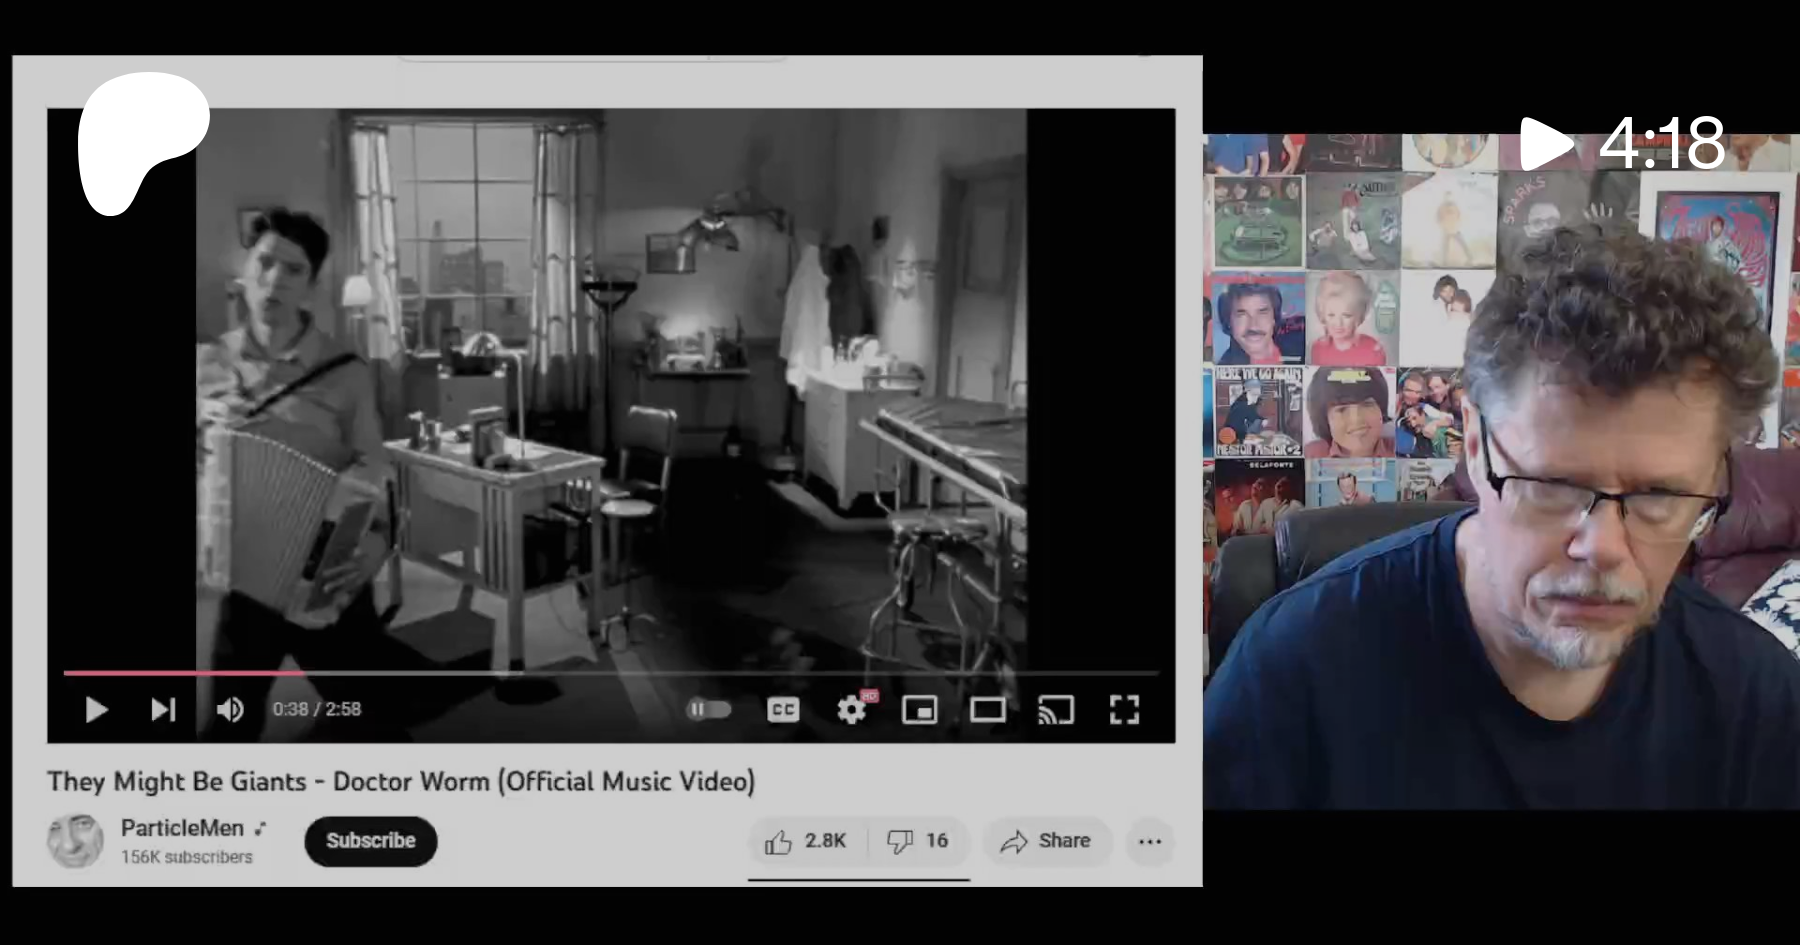
Task: Enter fullscreen on the YouTube video
Action: [1125, 710]
